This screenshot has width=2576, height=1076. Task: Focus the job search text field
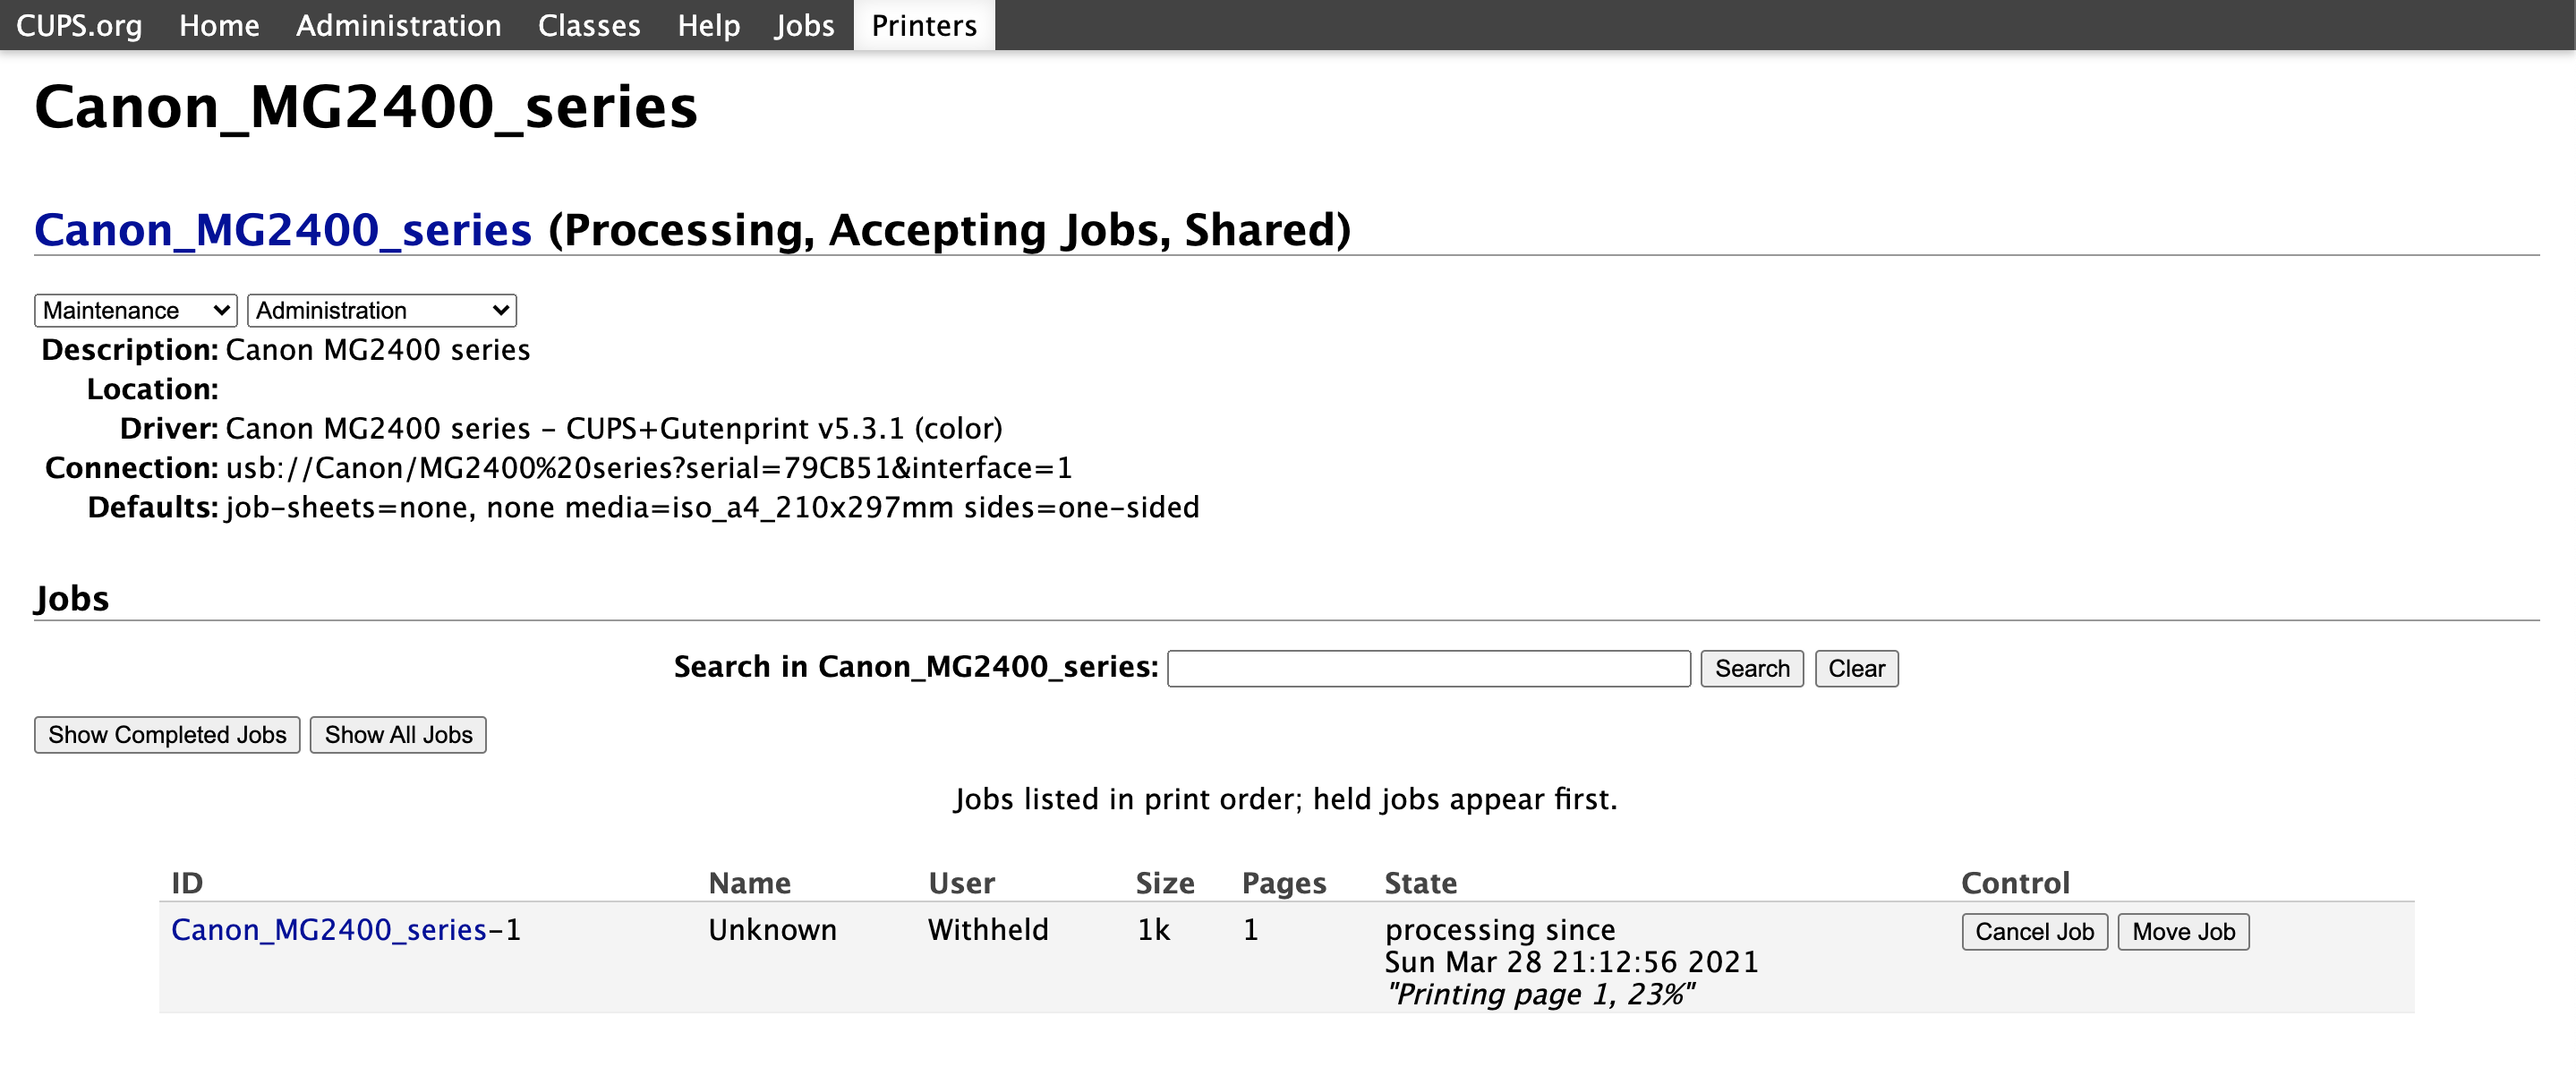[x=1428, y=668]
